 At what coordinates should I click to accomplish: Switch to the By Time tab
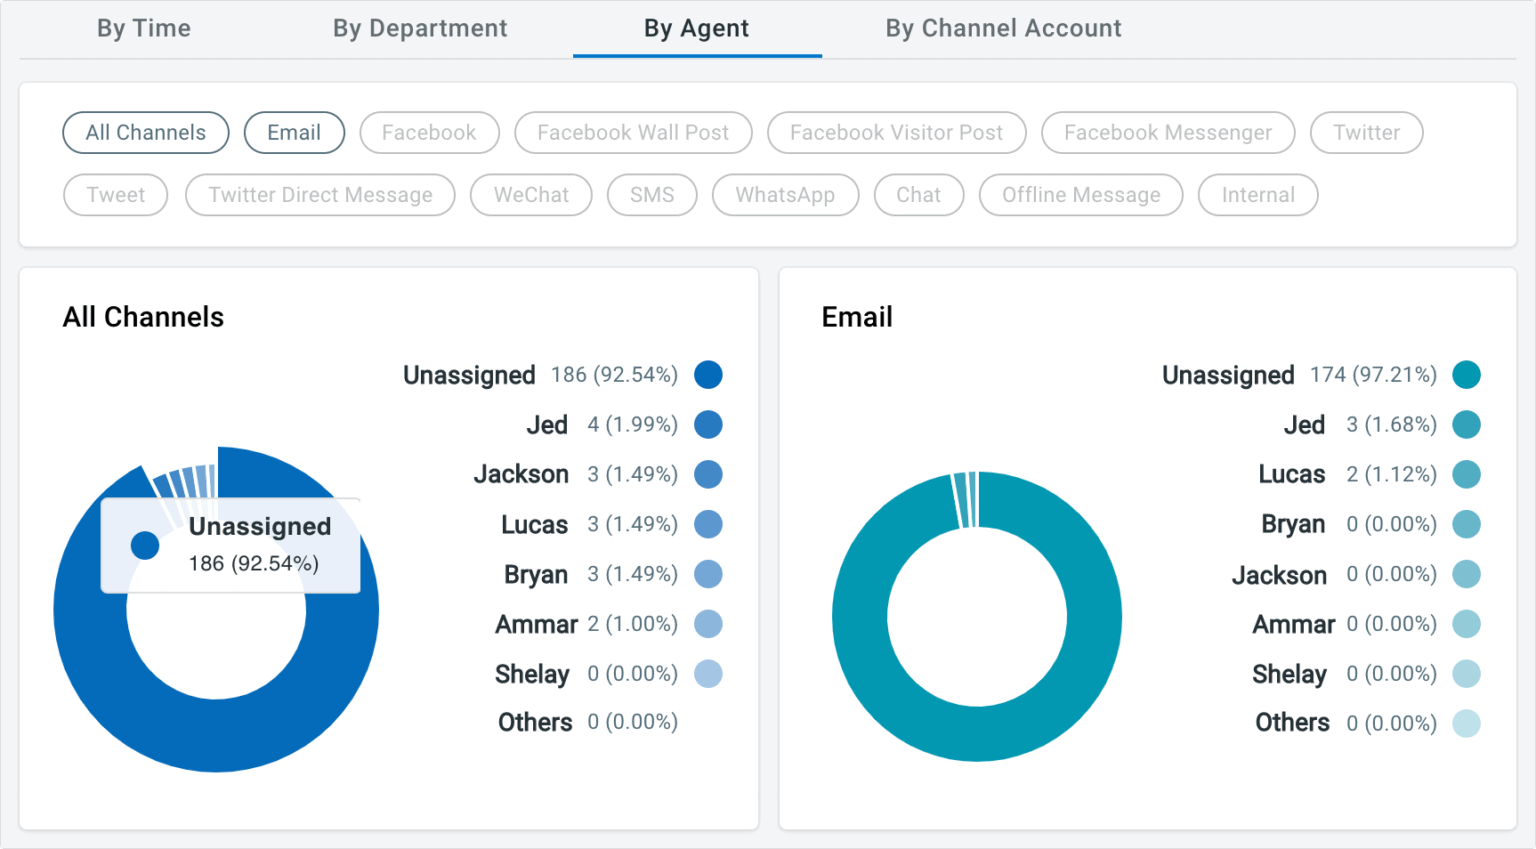pyautogui.click(x=143, y=28)
